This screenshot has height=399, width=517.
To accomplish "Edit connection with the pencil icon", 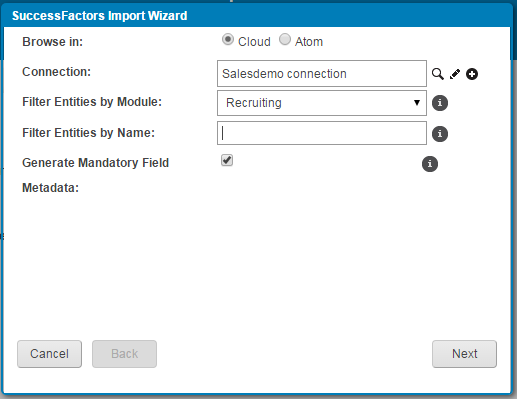I will point(455,74).
